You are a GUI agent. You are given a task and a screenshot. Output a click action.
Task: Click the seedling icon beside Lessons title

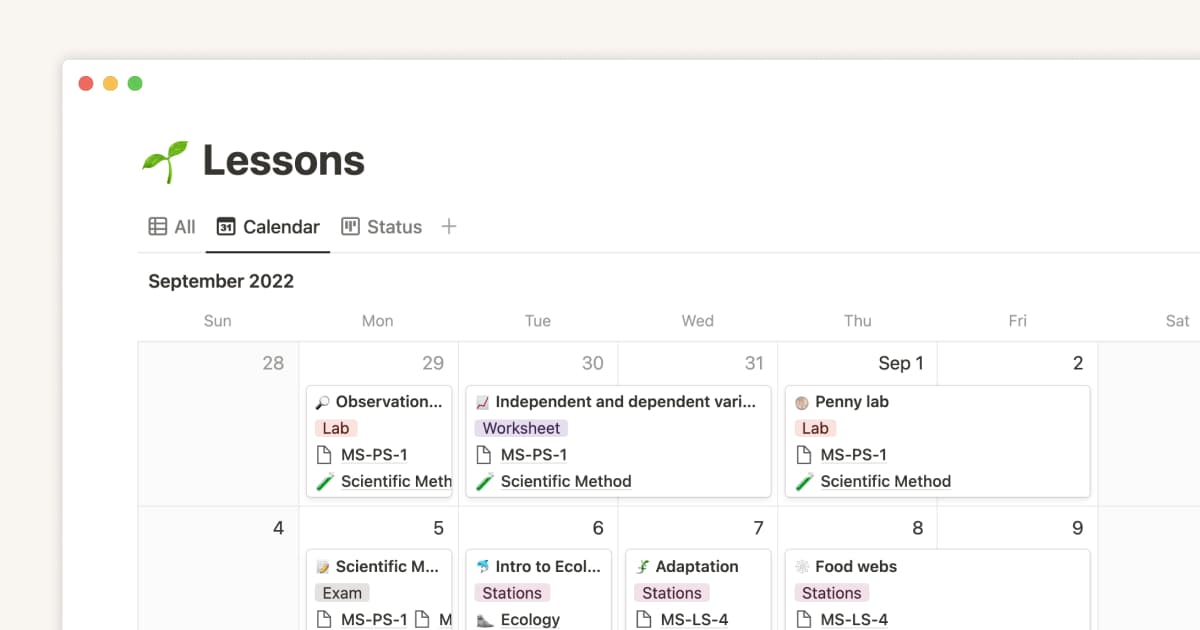pyautogui.click(x=165, y=161)
